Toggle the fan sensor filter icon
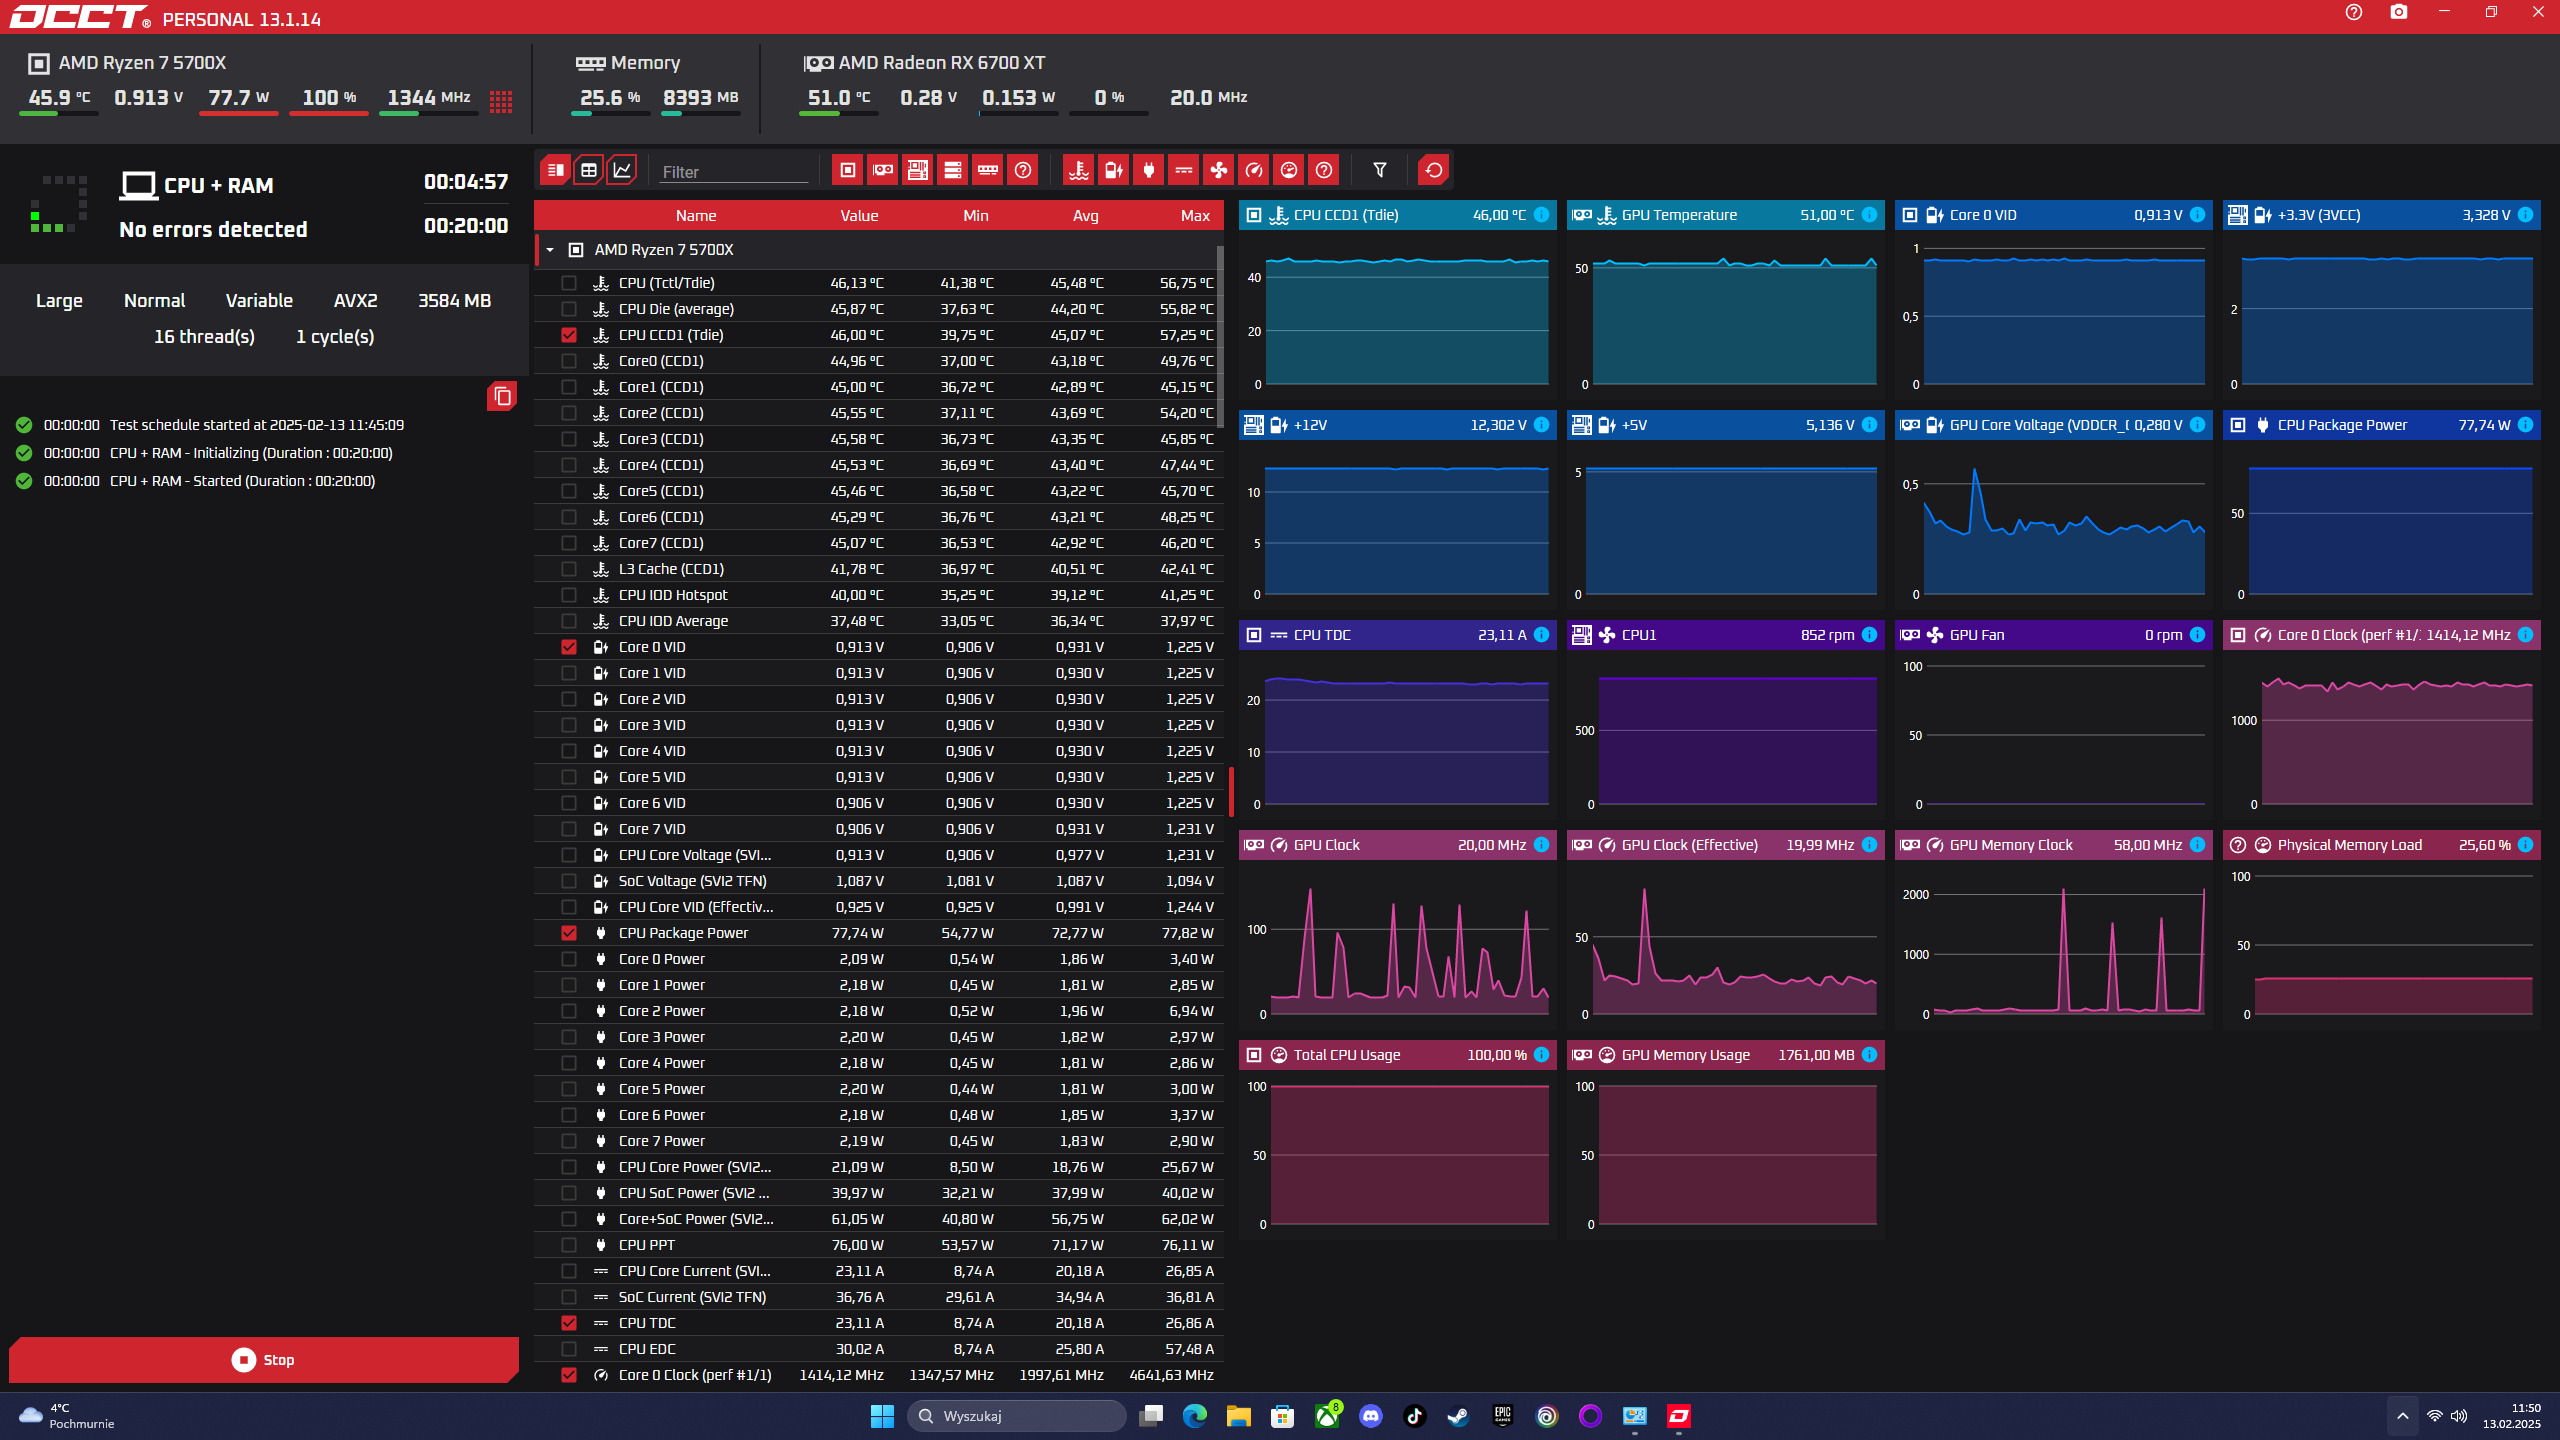This screenshot has height=1440, width=2560. point(1218,170)
